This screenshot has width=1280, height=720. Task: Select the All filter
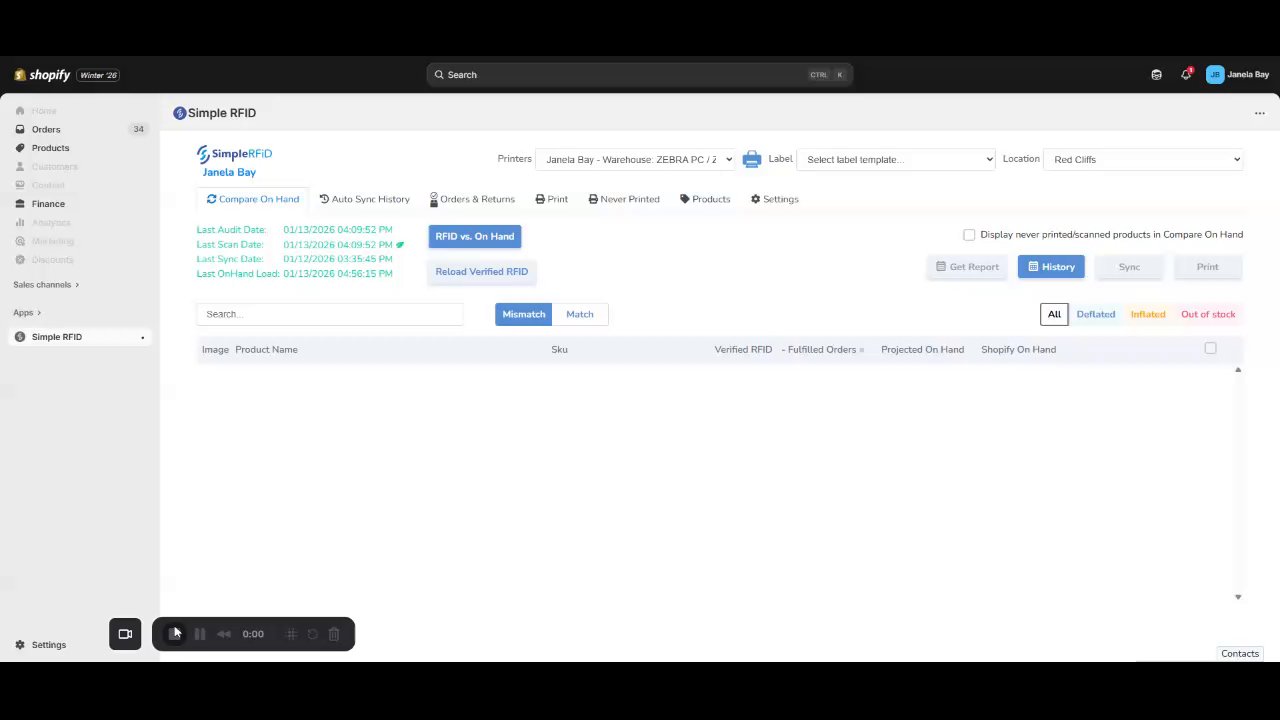click(1054, 314)
